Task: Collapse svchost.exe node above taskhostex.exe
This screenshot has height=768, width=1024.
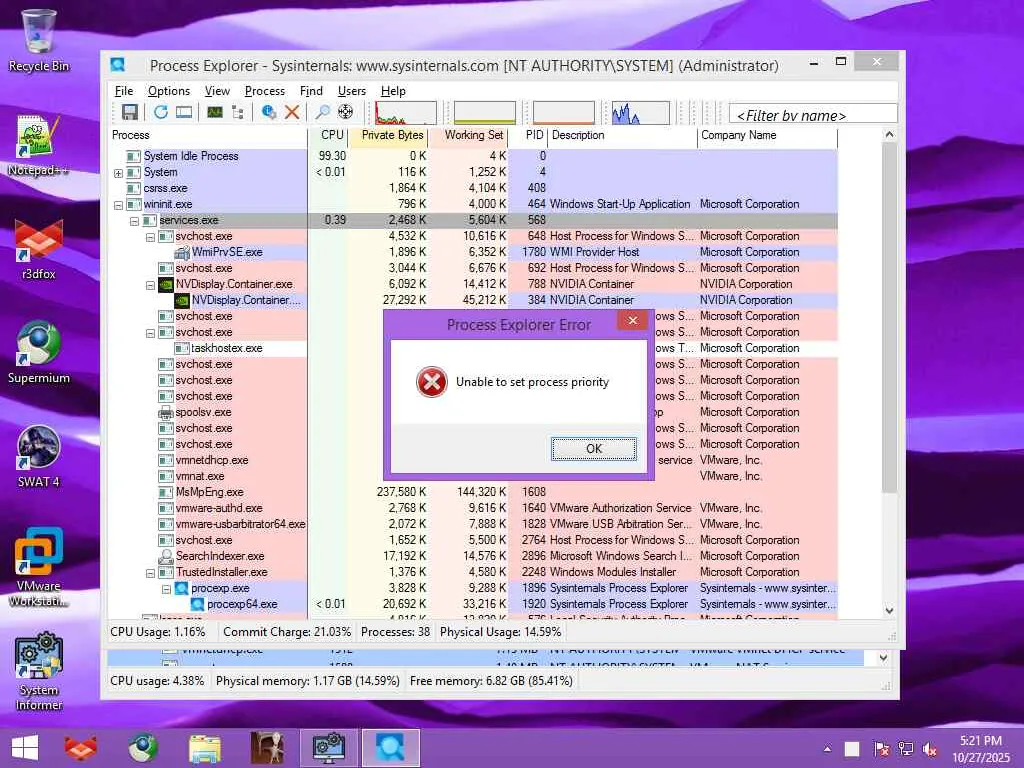Action: [150, 333]
